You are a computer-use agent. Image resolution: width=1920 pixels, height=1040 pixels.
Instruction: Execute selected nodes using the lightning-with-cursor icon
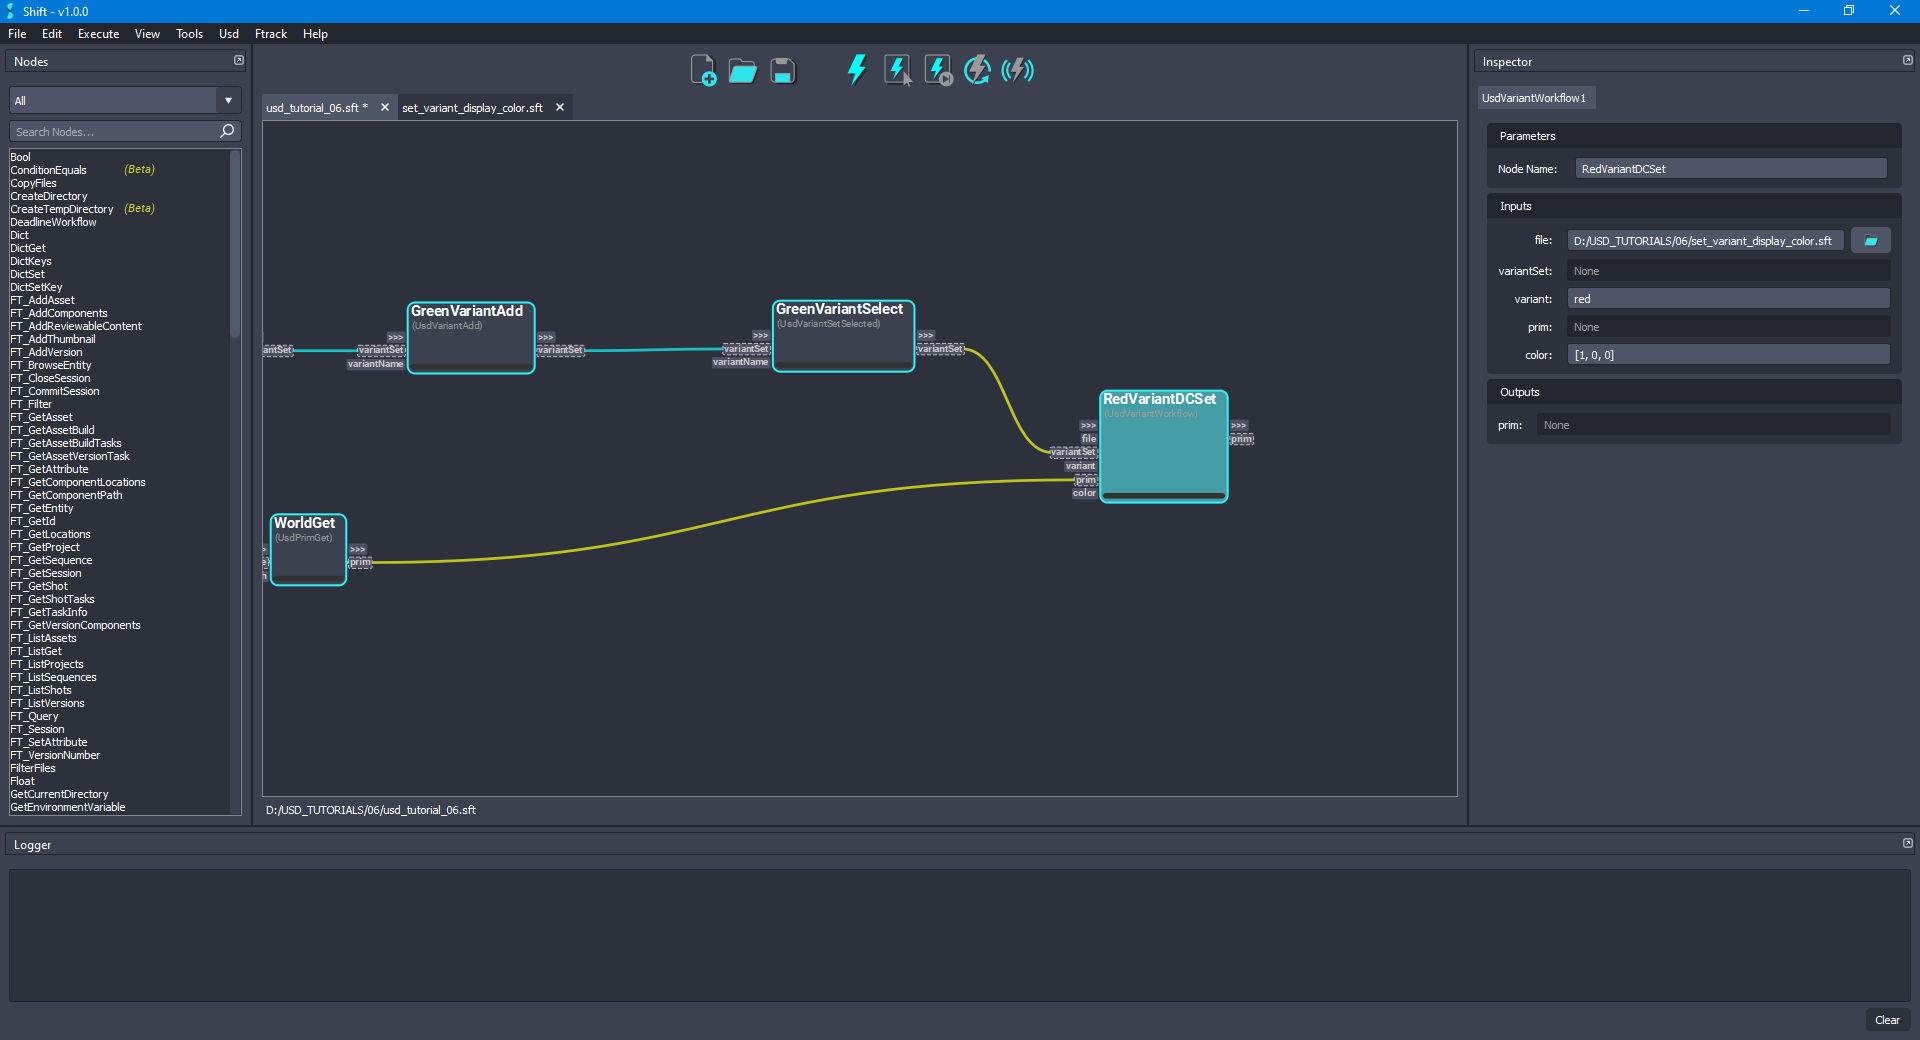tap(897, 70)
